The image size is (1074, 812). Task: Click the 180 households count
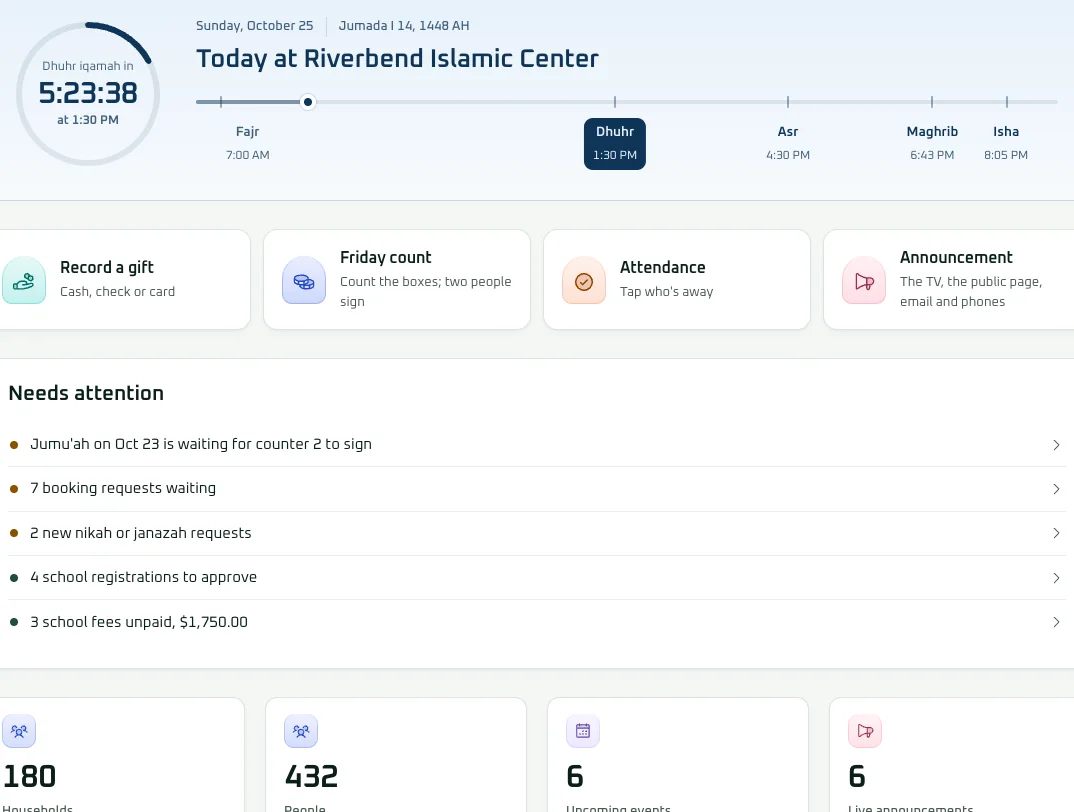29,776
